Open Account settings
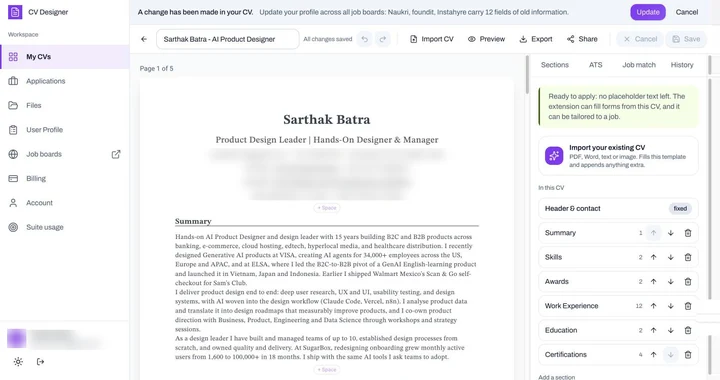Screen dimensions: 720x380 tap(65, 203)
